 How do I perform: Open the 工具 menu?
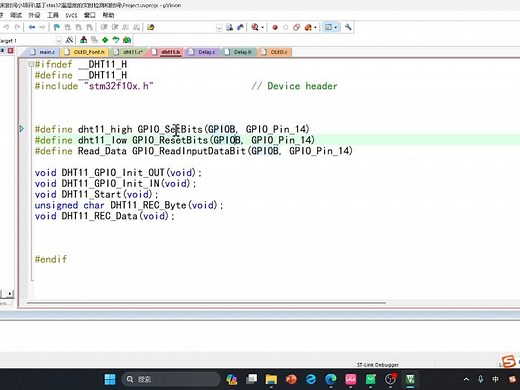point(53,15)
